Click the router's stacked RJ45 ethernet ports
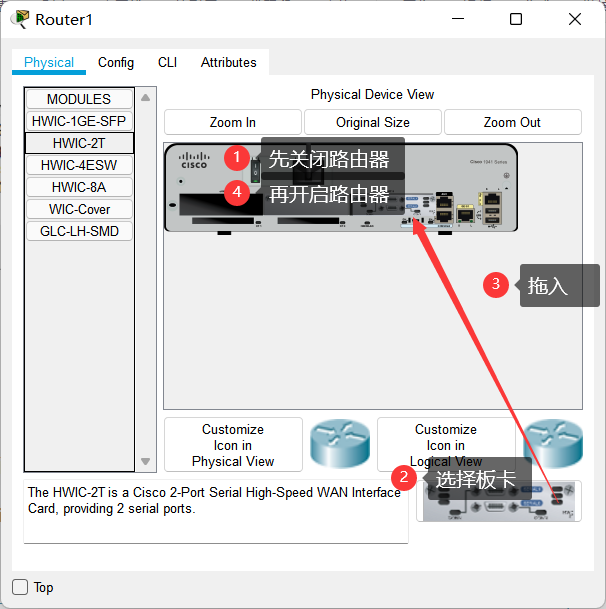 [x=444, y=207]
